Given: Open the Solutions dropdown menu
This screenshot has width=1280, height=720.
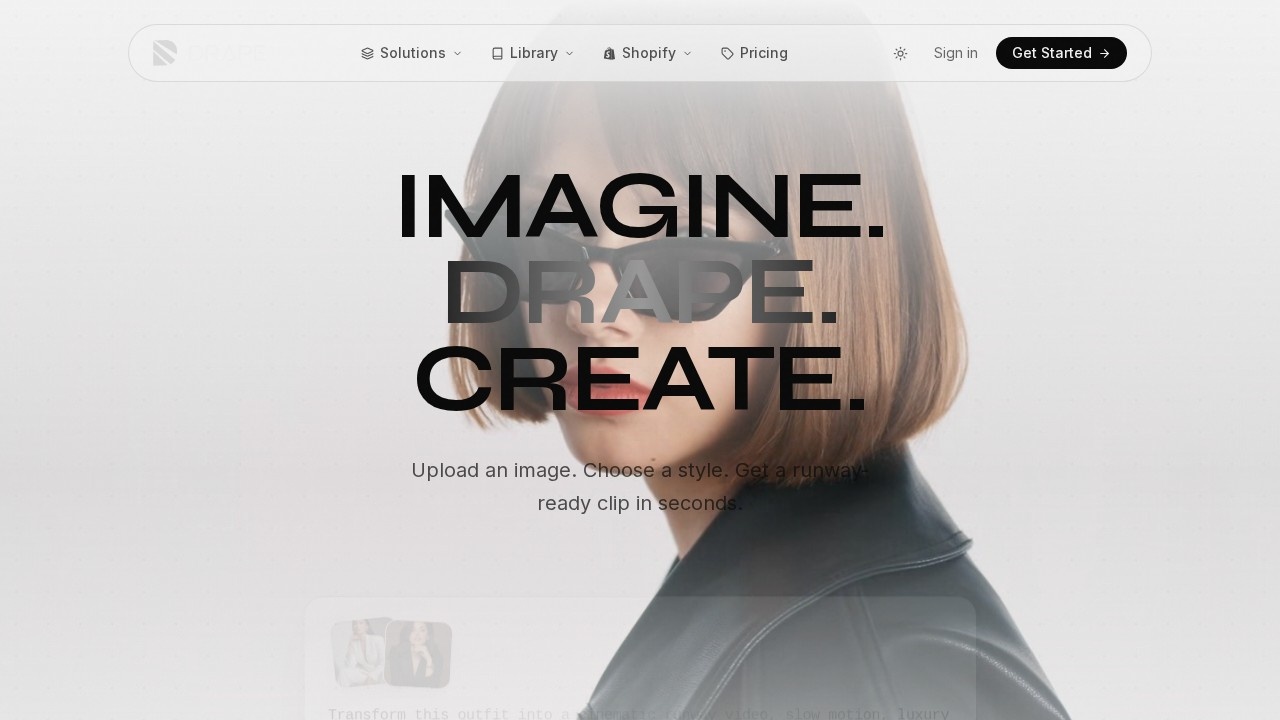Looking at the screenshot, I should (411, 53).
